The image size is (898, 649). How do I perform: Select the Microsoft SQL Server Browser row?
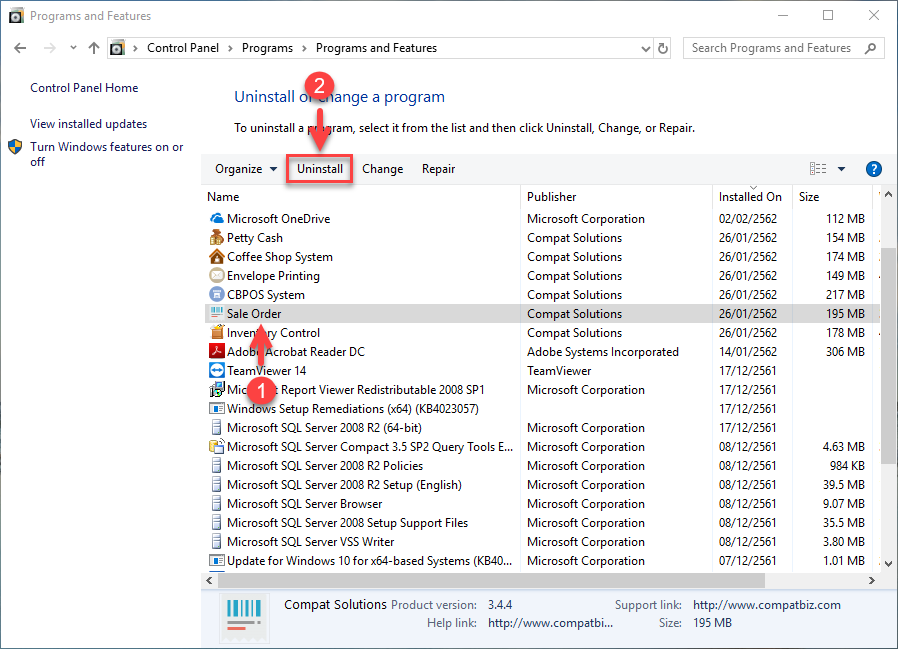pyautogui.click(x=542, y=504)
